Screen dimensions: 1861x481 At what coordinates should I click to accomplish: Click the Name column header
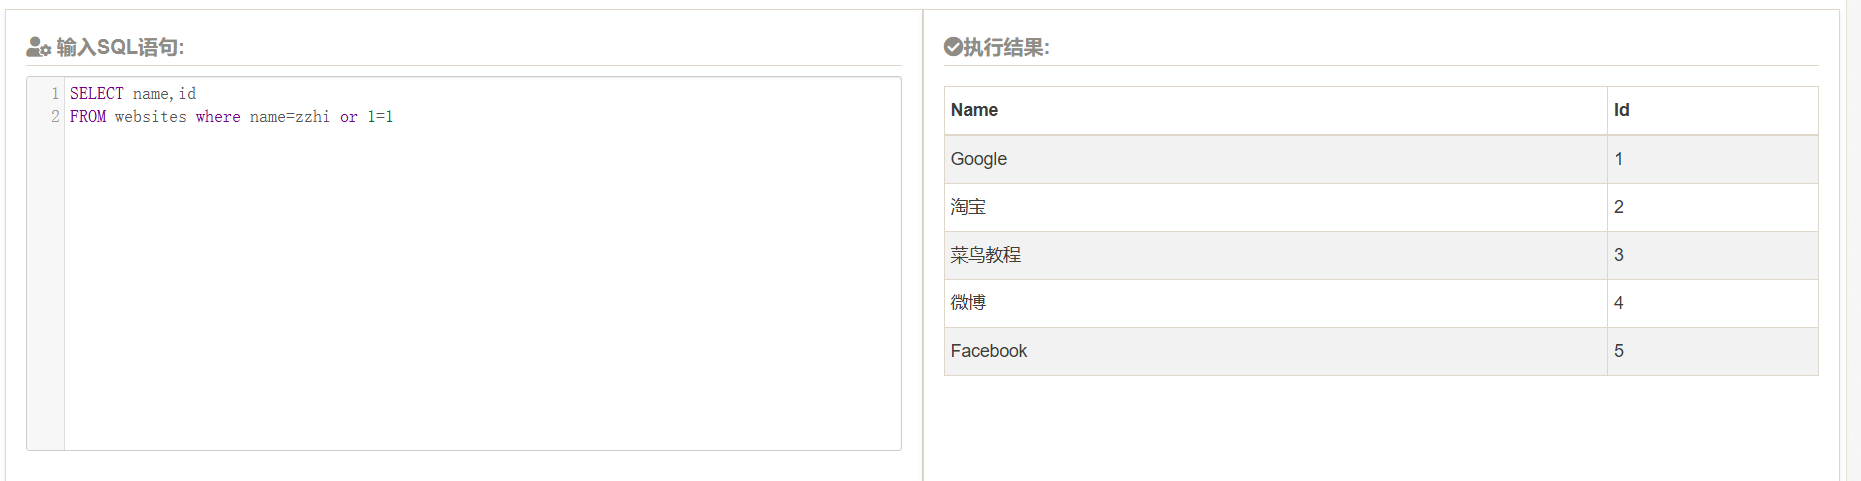point(974,110)
